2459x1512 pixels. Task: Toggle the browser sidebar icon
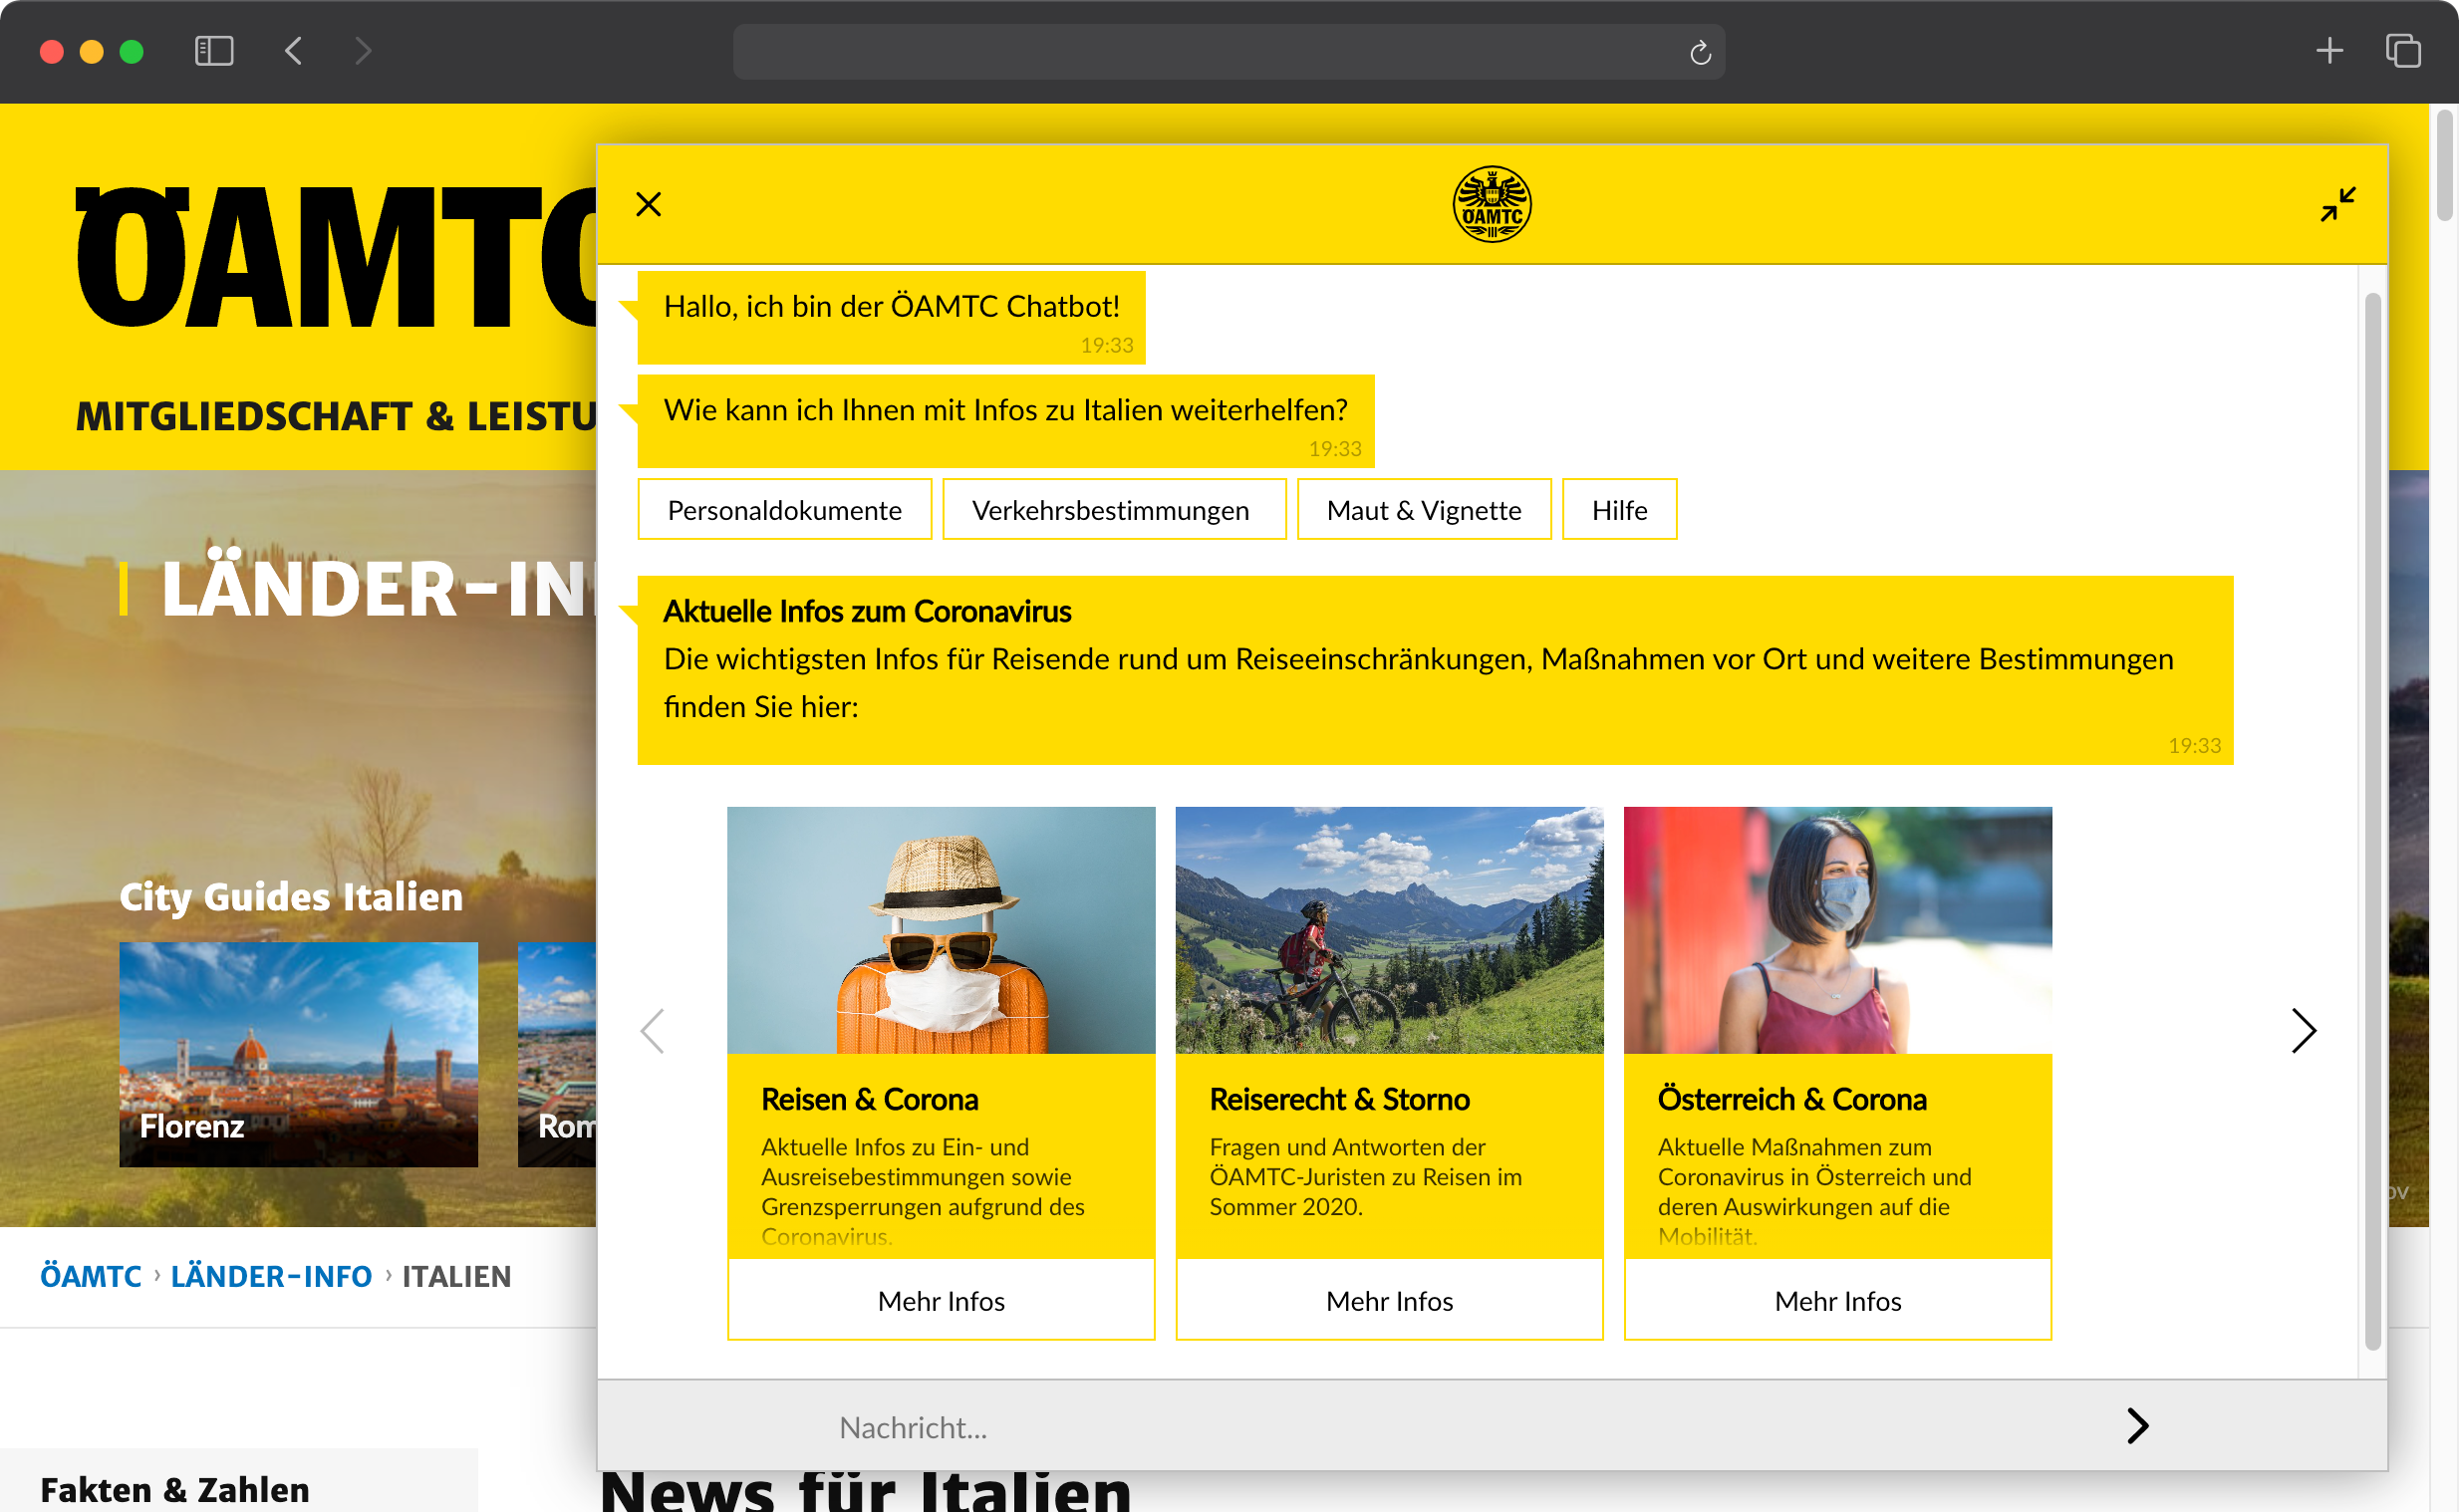(x=214, y=51)
